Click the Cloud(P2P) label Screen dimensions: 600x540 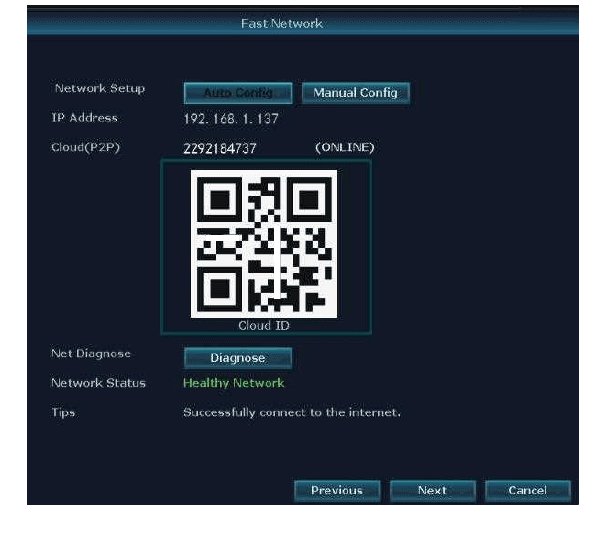86,147
